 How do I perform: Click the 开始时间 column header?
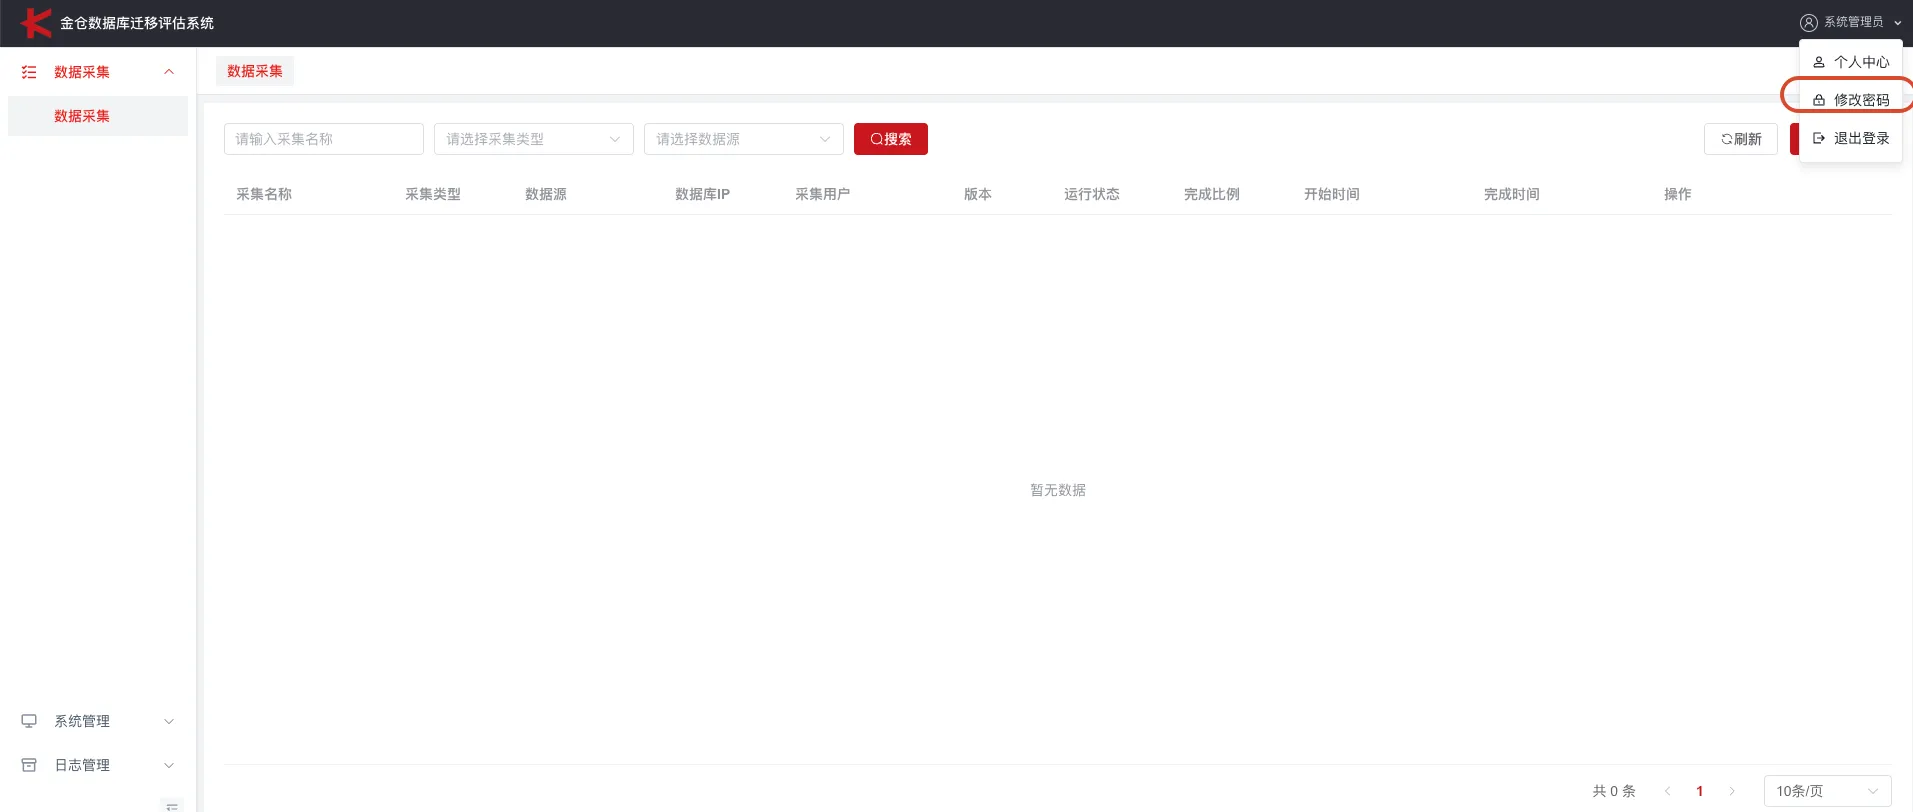[1332, 194]
